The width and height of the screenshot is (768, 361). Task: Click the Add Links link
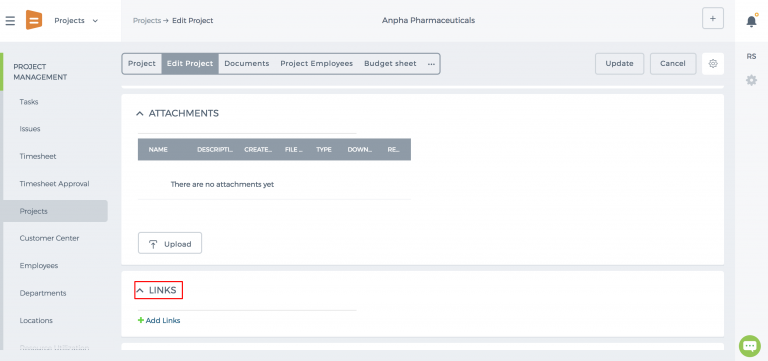(x=159, y=320)
